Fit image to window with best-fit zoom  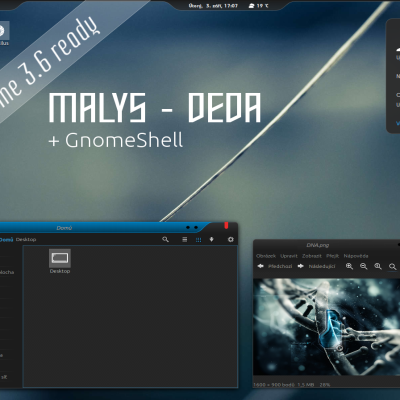point(393,266)
